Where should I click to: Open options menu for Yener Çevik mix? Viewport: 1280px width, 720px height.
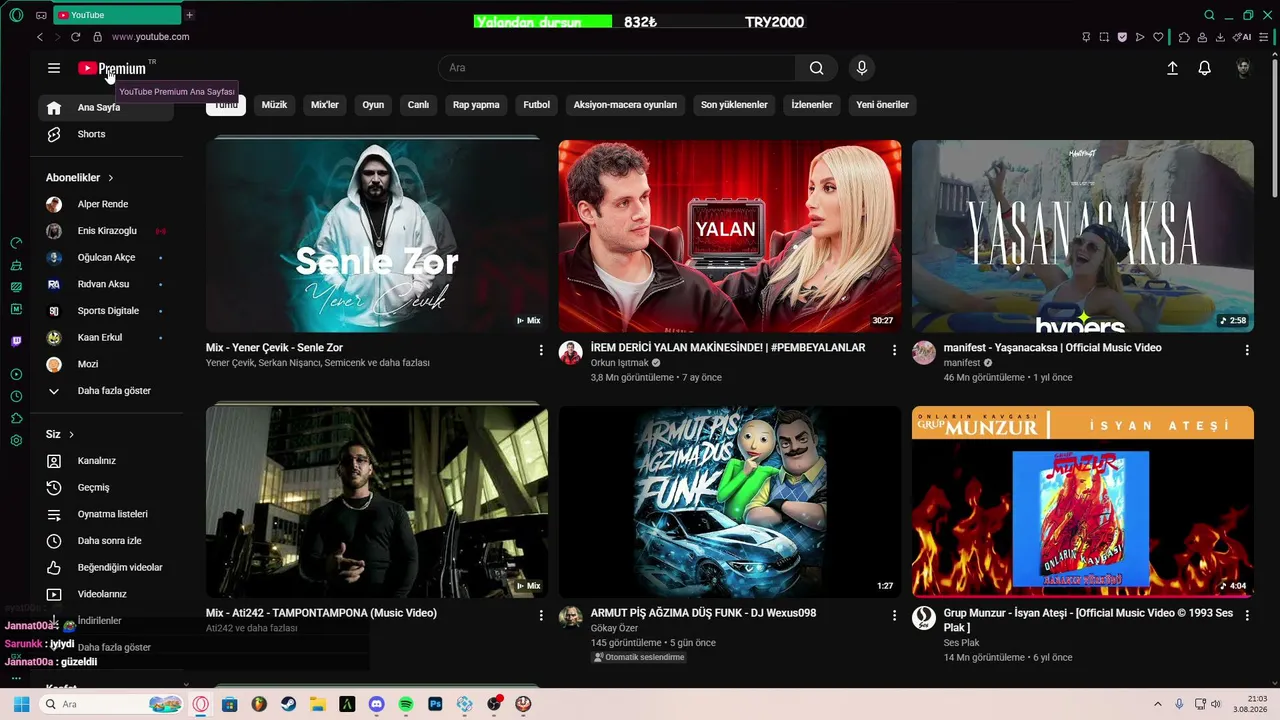coord(541,350)
